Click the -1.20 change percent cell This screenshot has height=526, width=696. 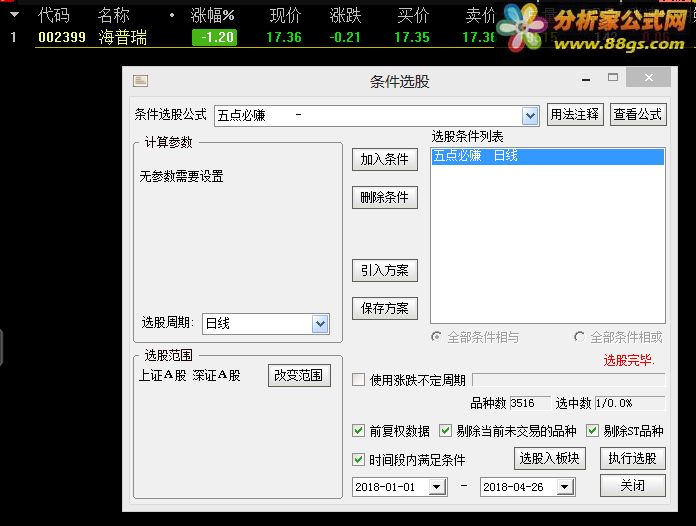click(x=214, y=37)
